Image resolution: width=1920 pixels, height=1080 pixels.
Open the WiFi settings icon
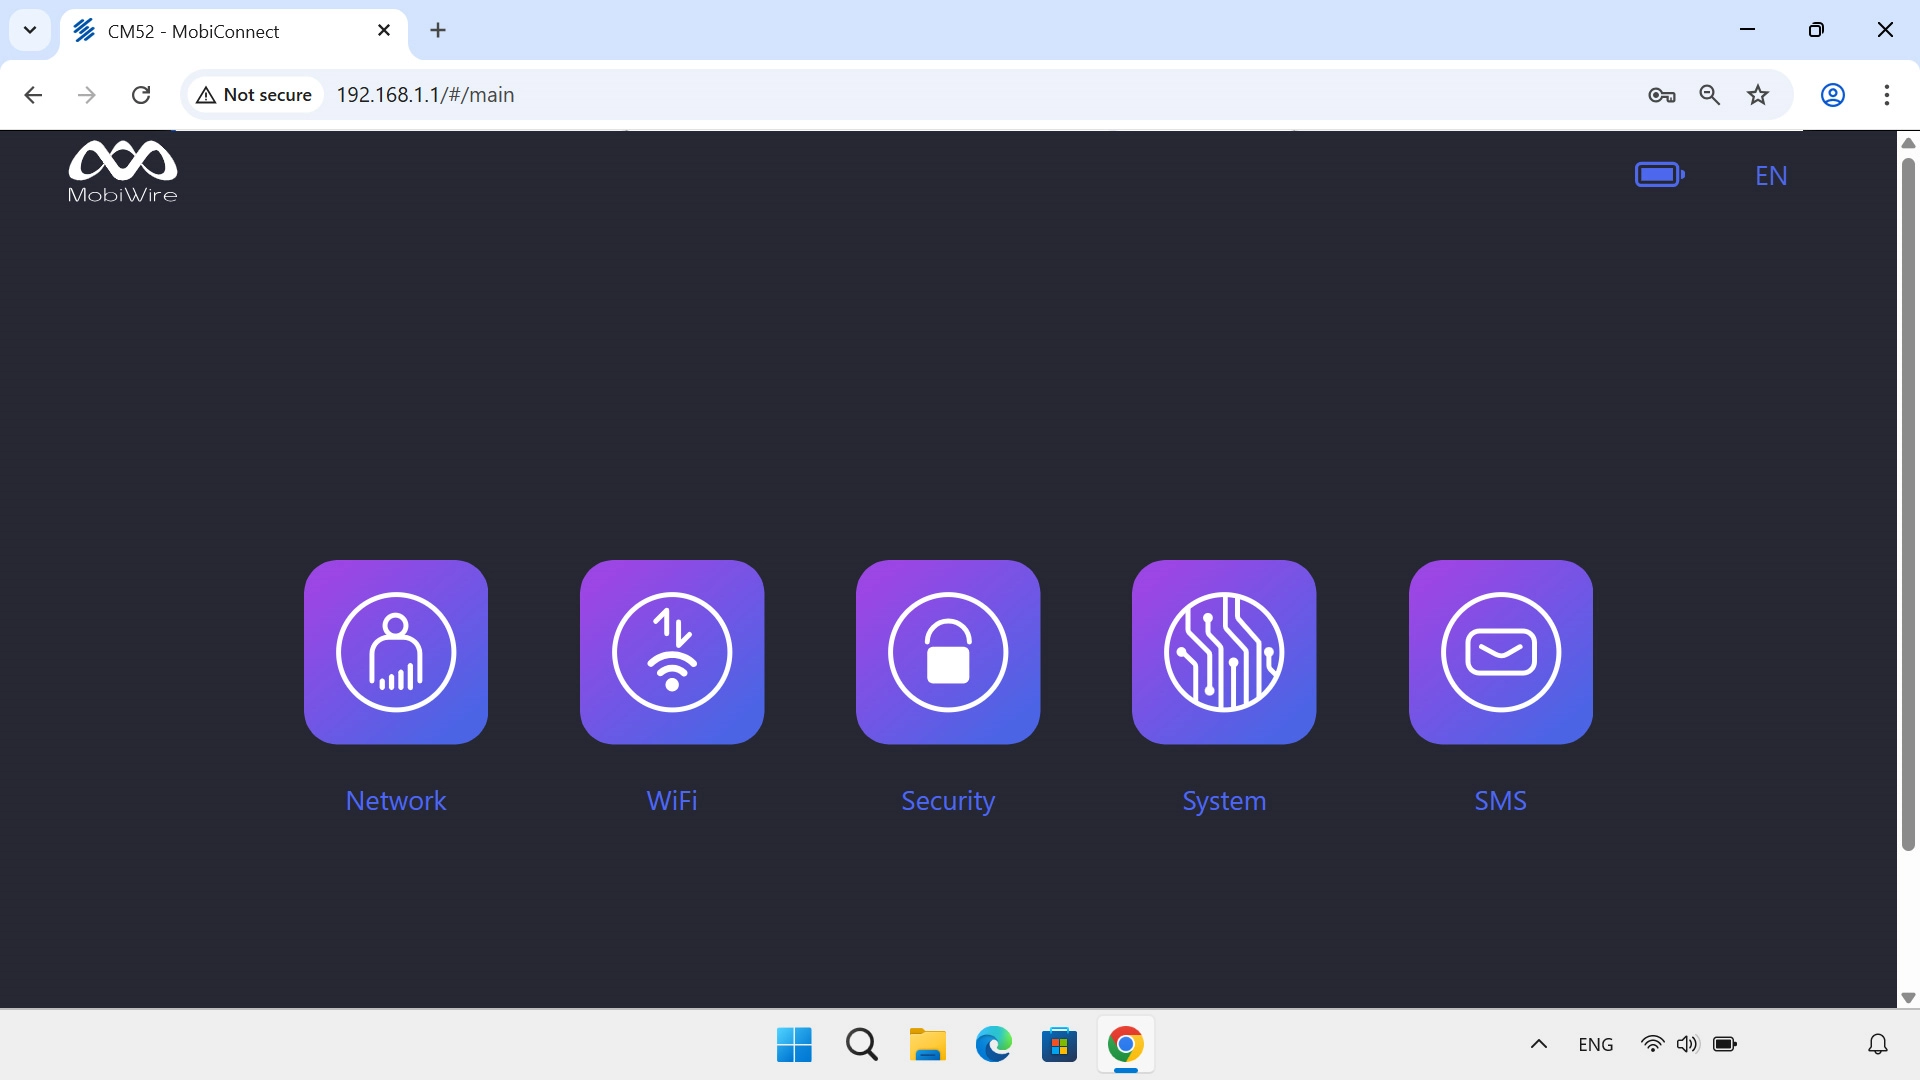pyautogui.click(x=672, y=652)
